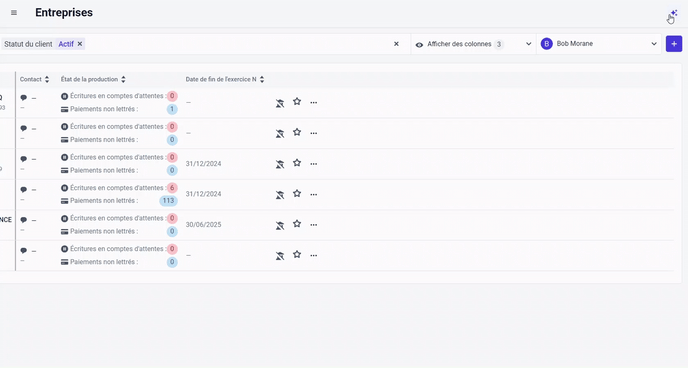Click comment icon in row with 113 payments
The height and width of the screenshot is (368, 688).
[24, 190]
